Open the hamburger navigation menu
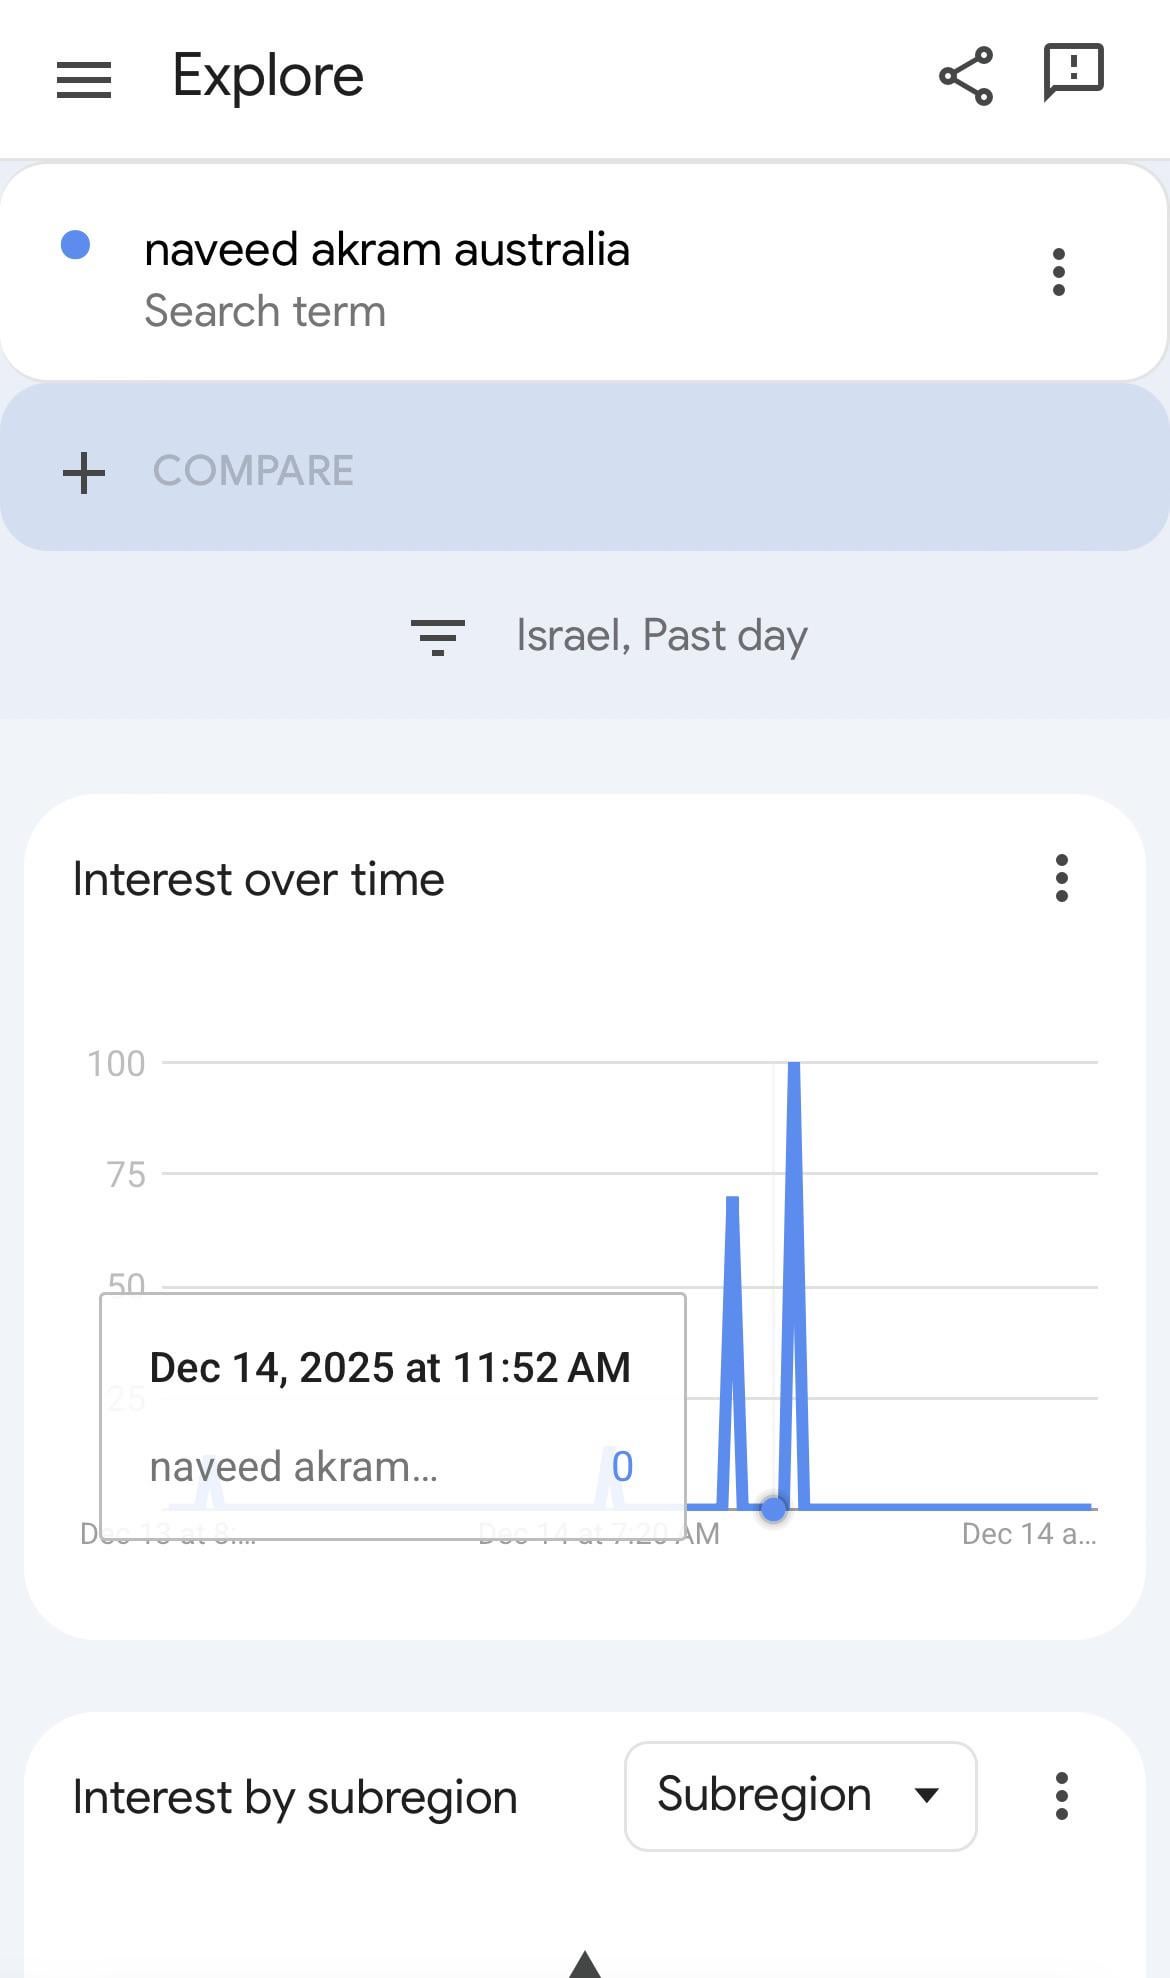Screen dimensions: 1170x1978 pyautogui.click(x=84, y=79)
